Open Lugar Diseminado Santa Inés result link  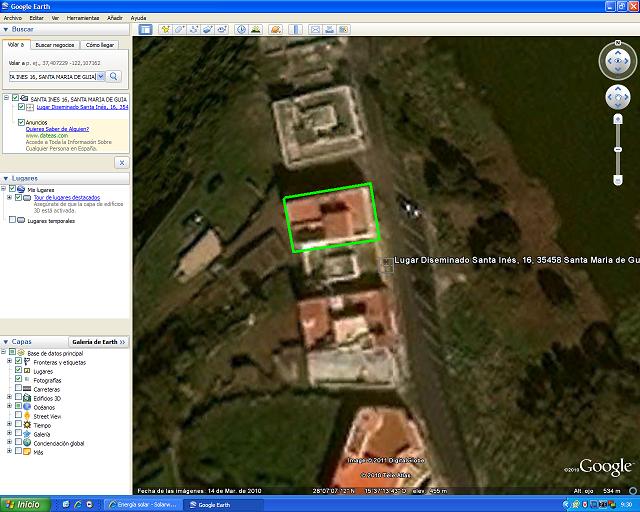[x=82, y=107]
